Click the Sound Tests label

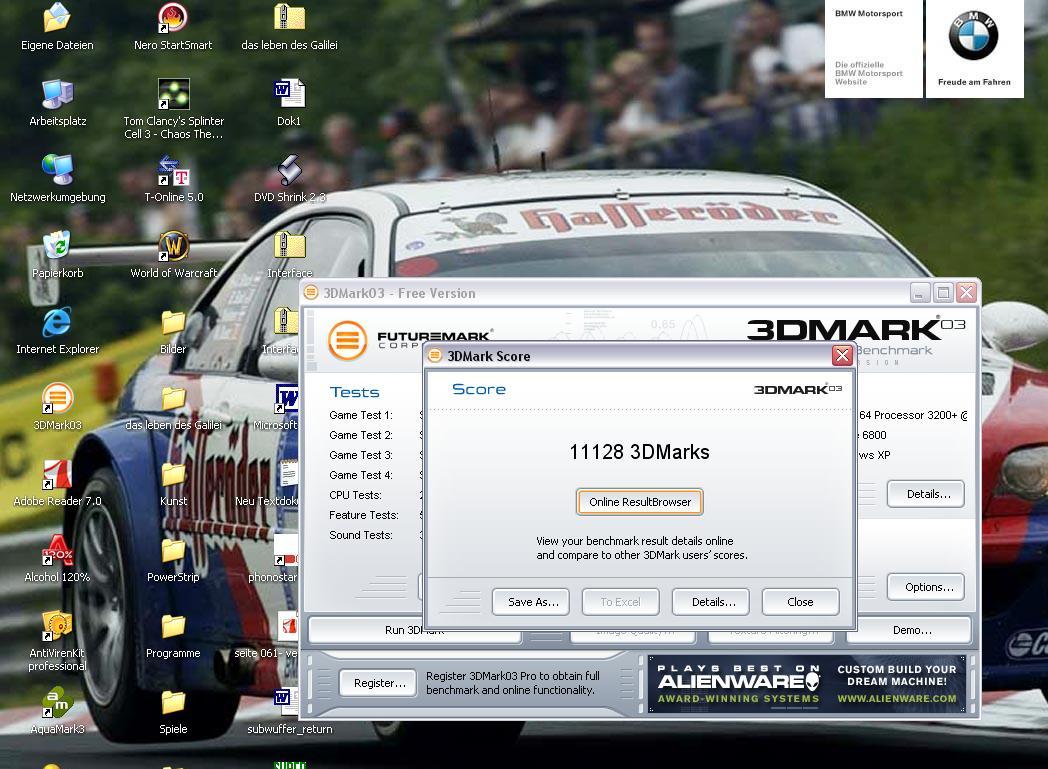point(361,535)
